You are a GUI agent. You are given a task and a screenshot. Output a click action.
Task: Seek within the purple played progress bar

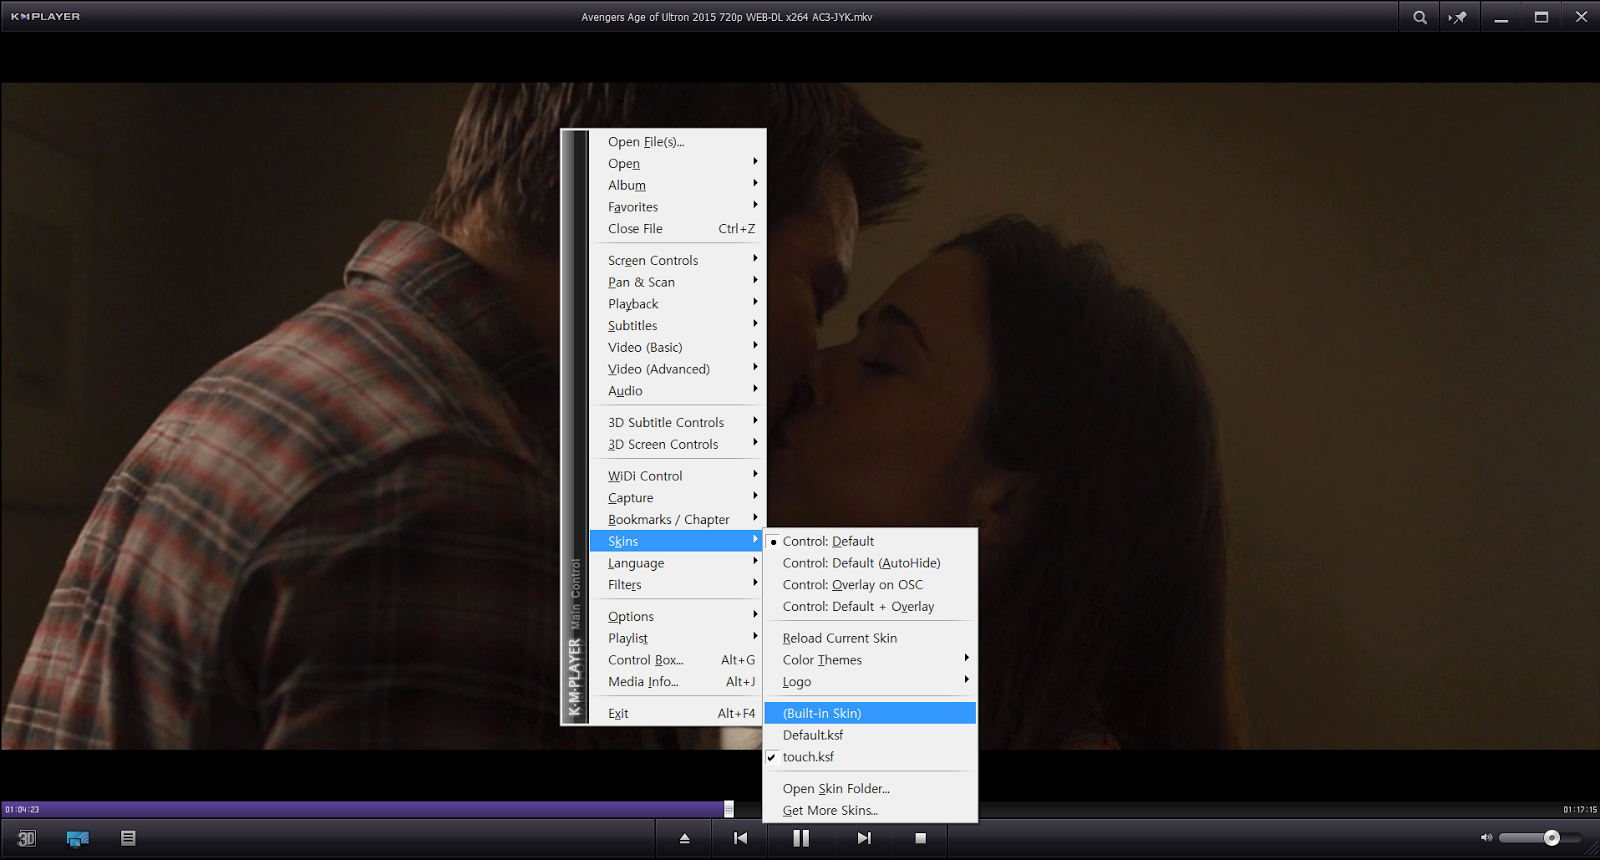pyautogui.click(x=364, y=809)
